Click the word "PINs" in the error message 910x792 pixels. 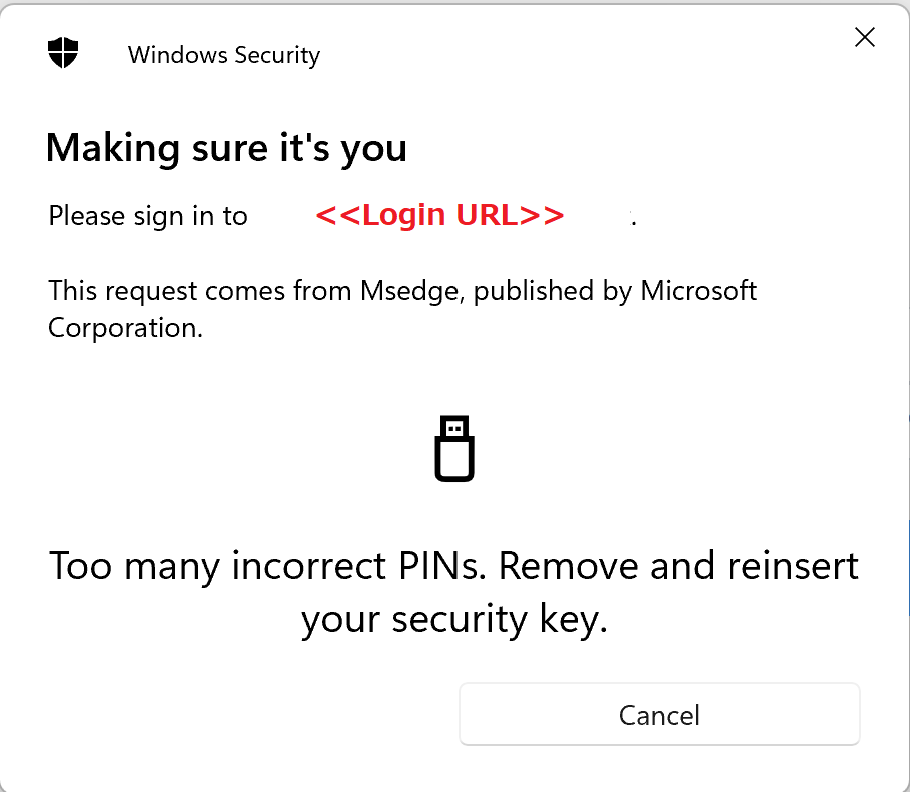442,566
